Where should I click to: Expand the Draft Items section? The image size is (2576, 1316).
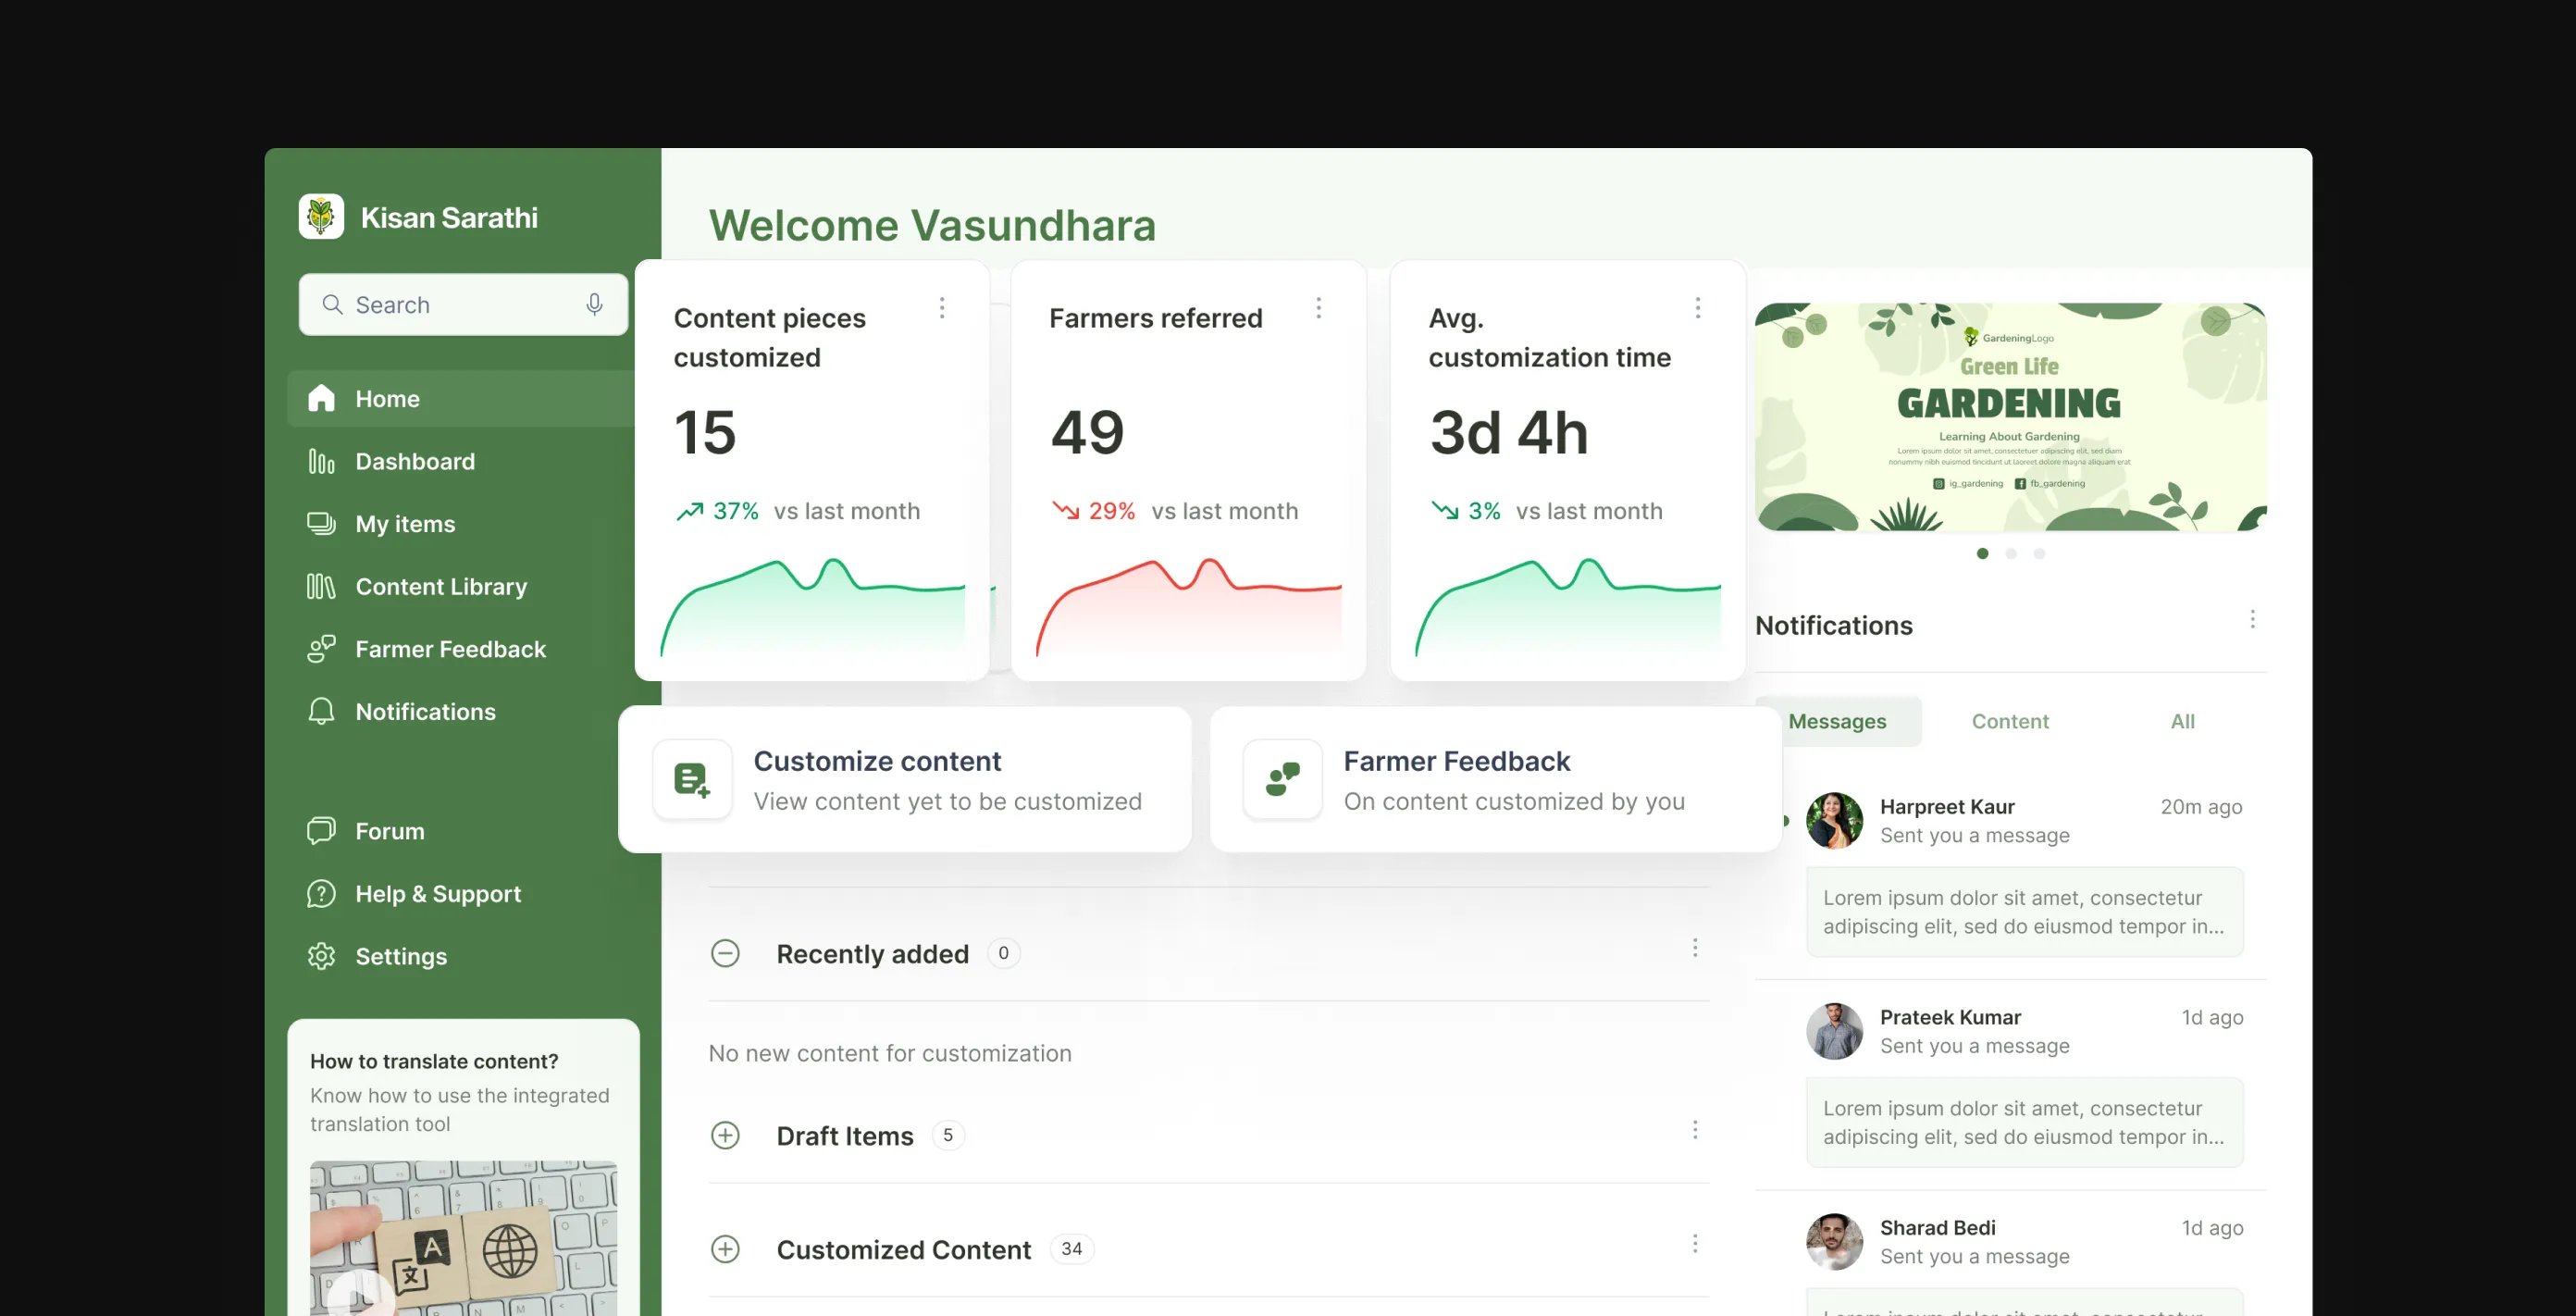[725, 1135]
